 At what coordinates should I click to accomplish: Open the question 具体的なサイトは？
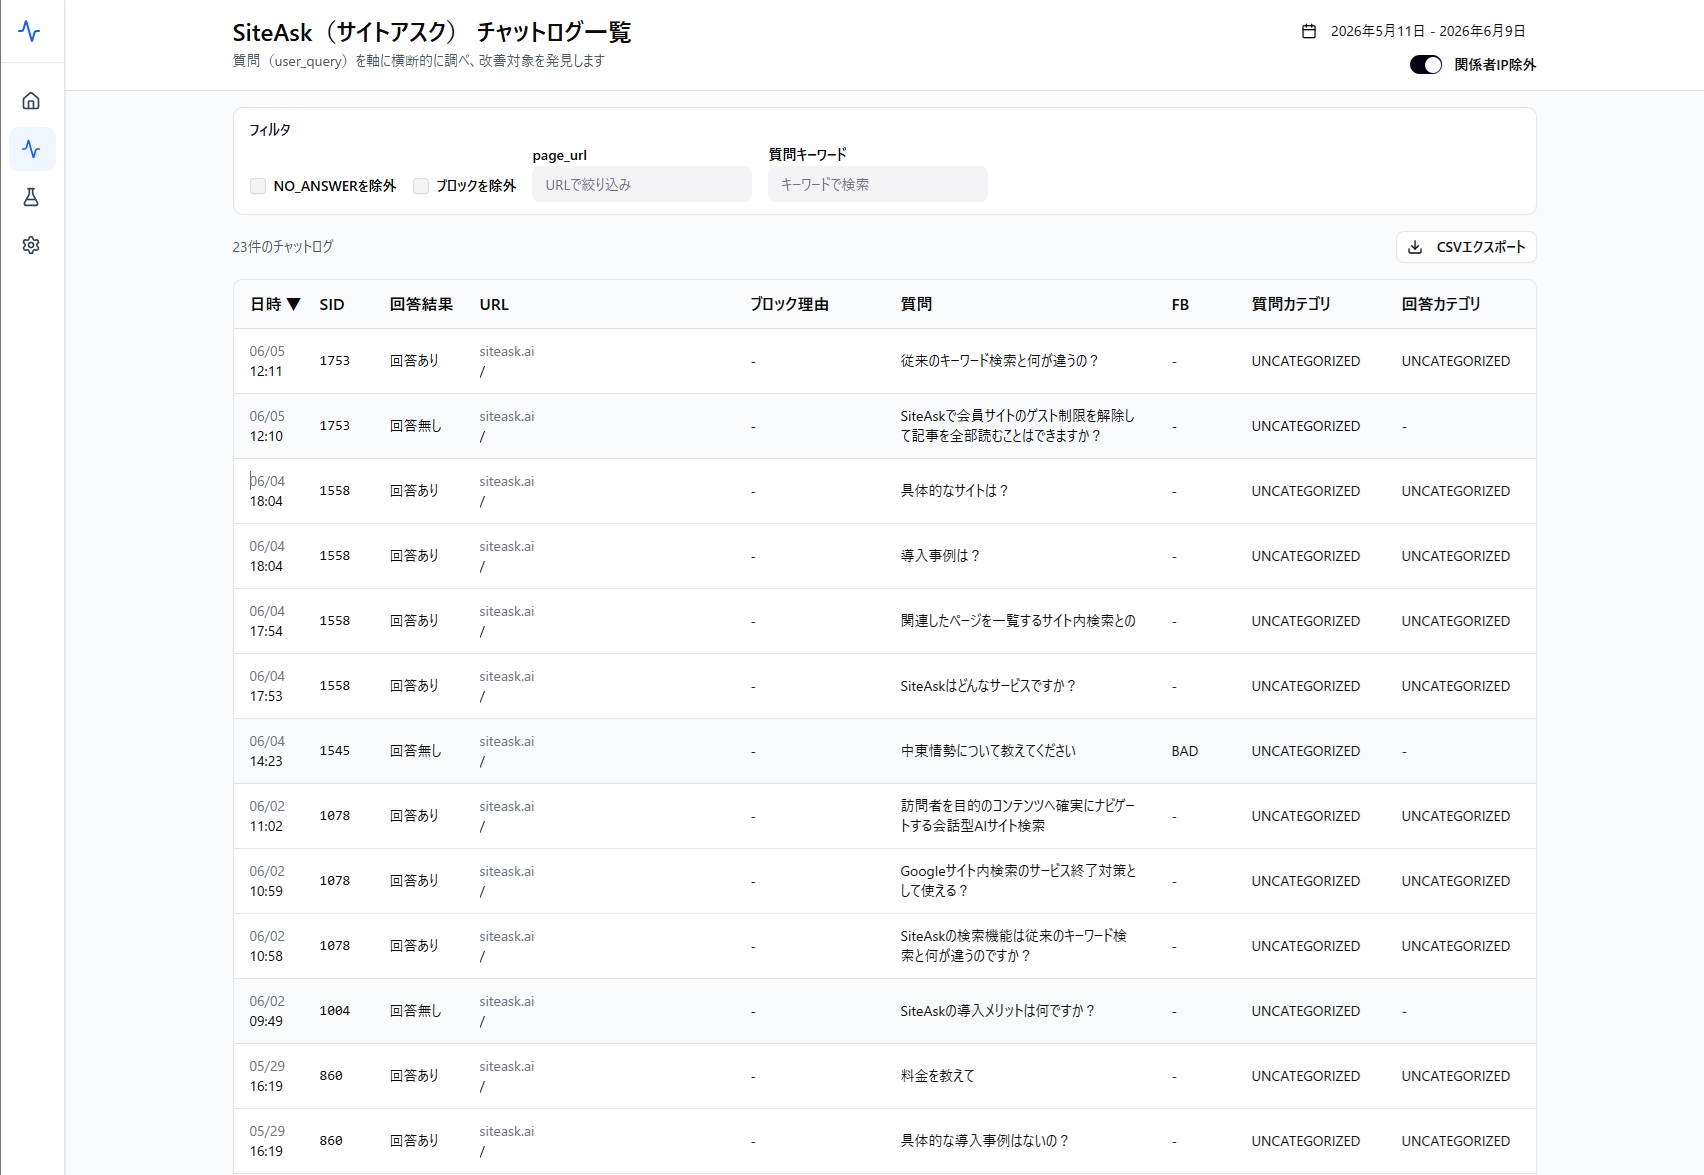coord(954,491)
